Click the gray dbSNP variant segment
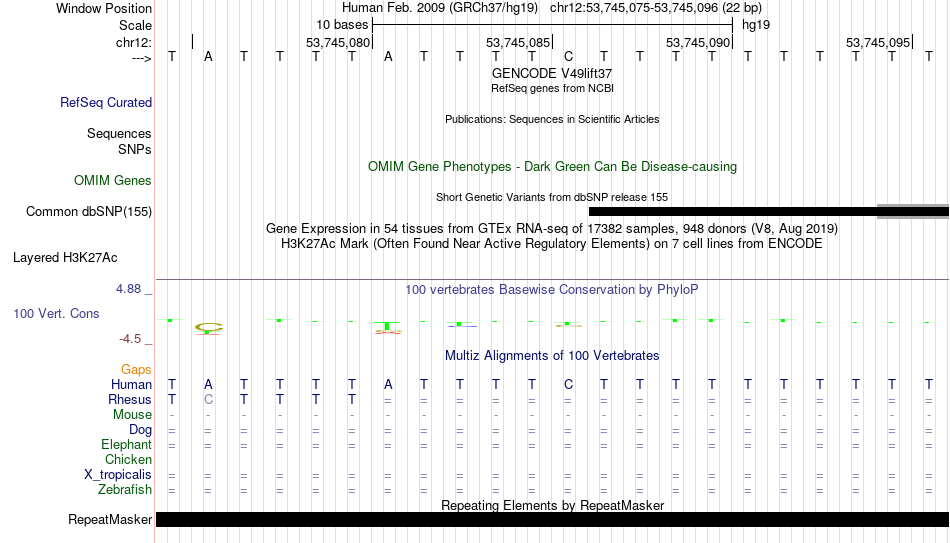Image resolution: width=950 pixels, height=543 pixels. coord(913,212)
